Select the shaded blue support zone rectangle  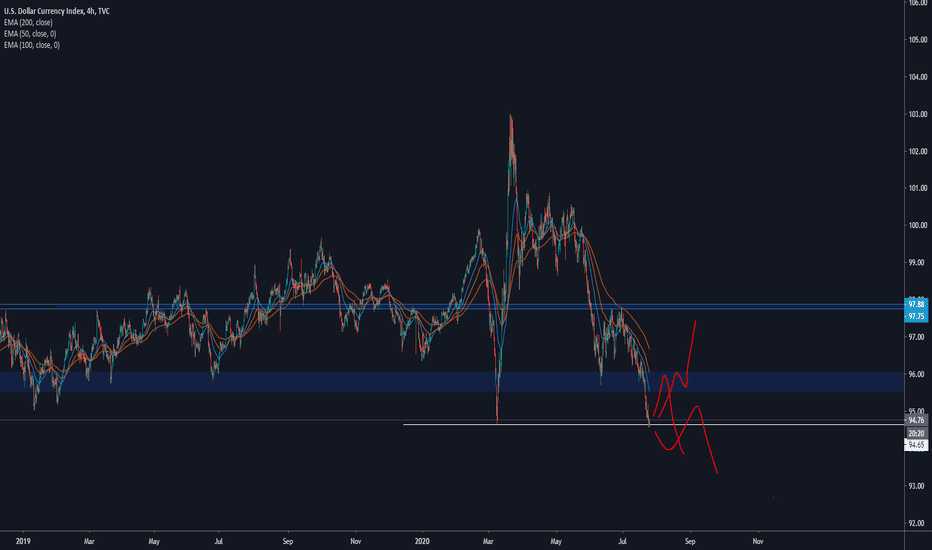tap(452, 382)
